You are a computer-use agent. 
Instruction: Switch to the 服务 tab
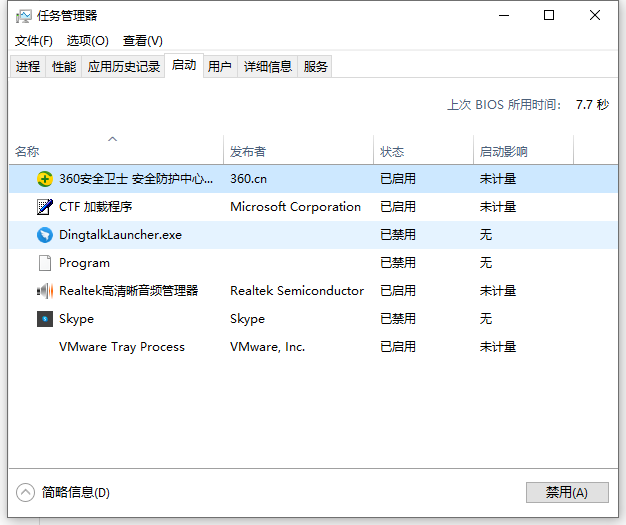click(315, 66)
